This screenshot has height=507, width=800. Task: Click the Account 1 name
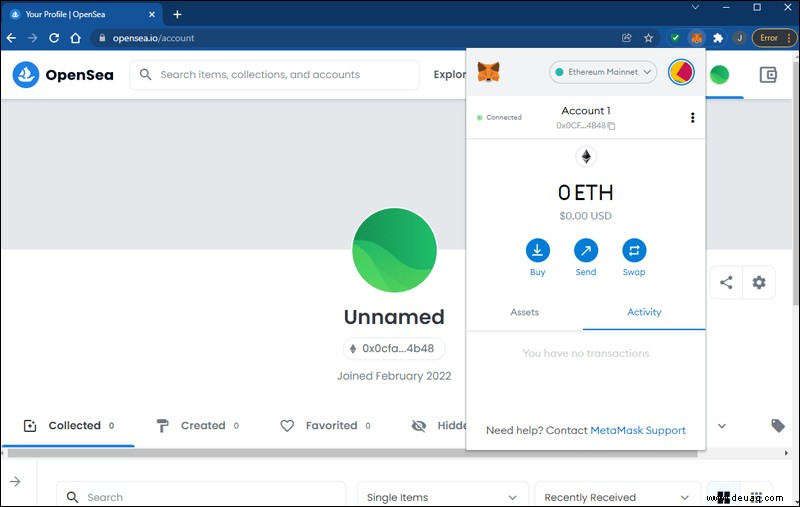click(586, 111)
